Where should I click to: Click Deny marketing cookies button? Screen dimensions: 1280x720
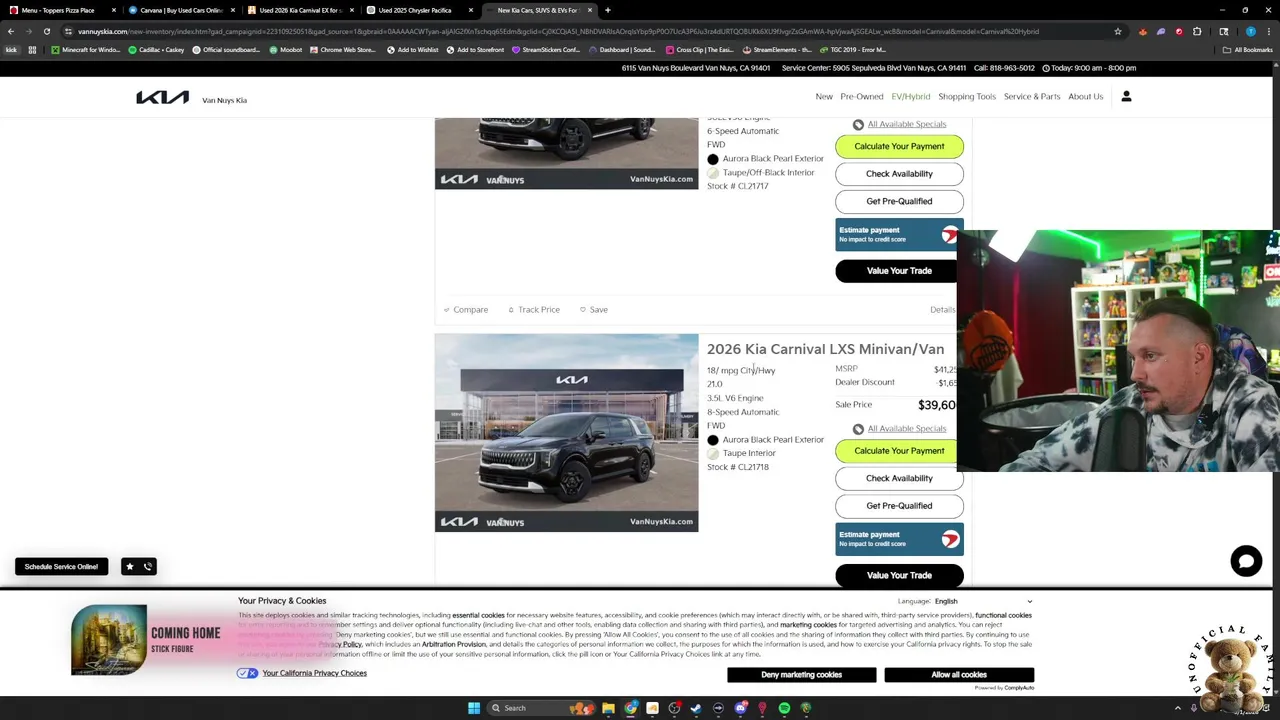(x=802, y=675)
